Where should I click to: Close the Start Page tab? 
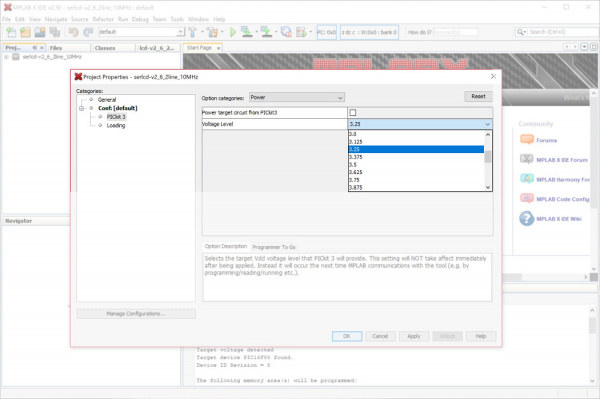point(218,48)
